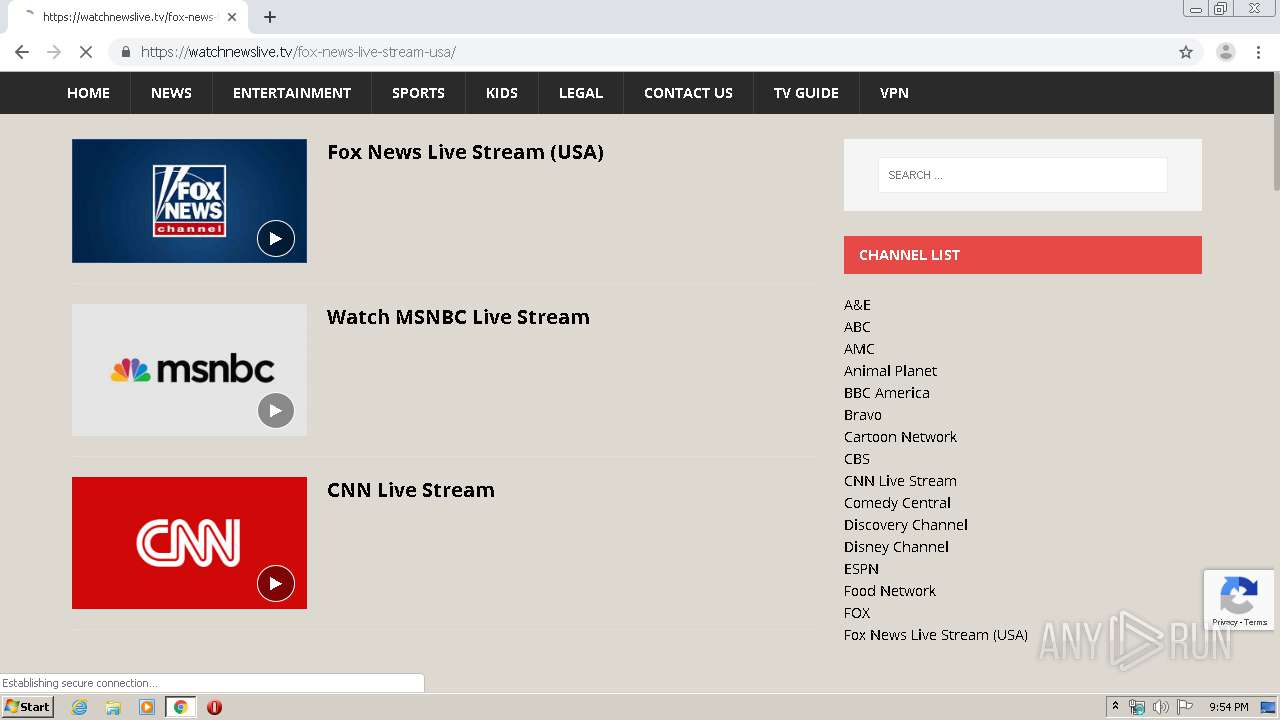1280x720 pixels.
Task: Play the MSNBC thumbnail video
Action: 276,411
